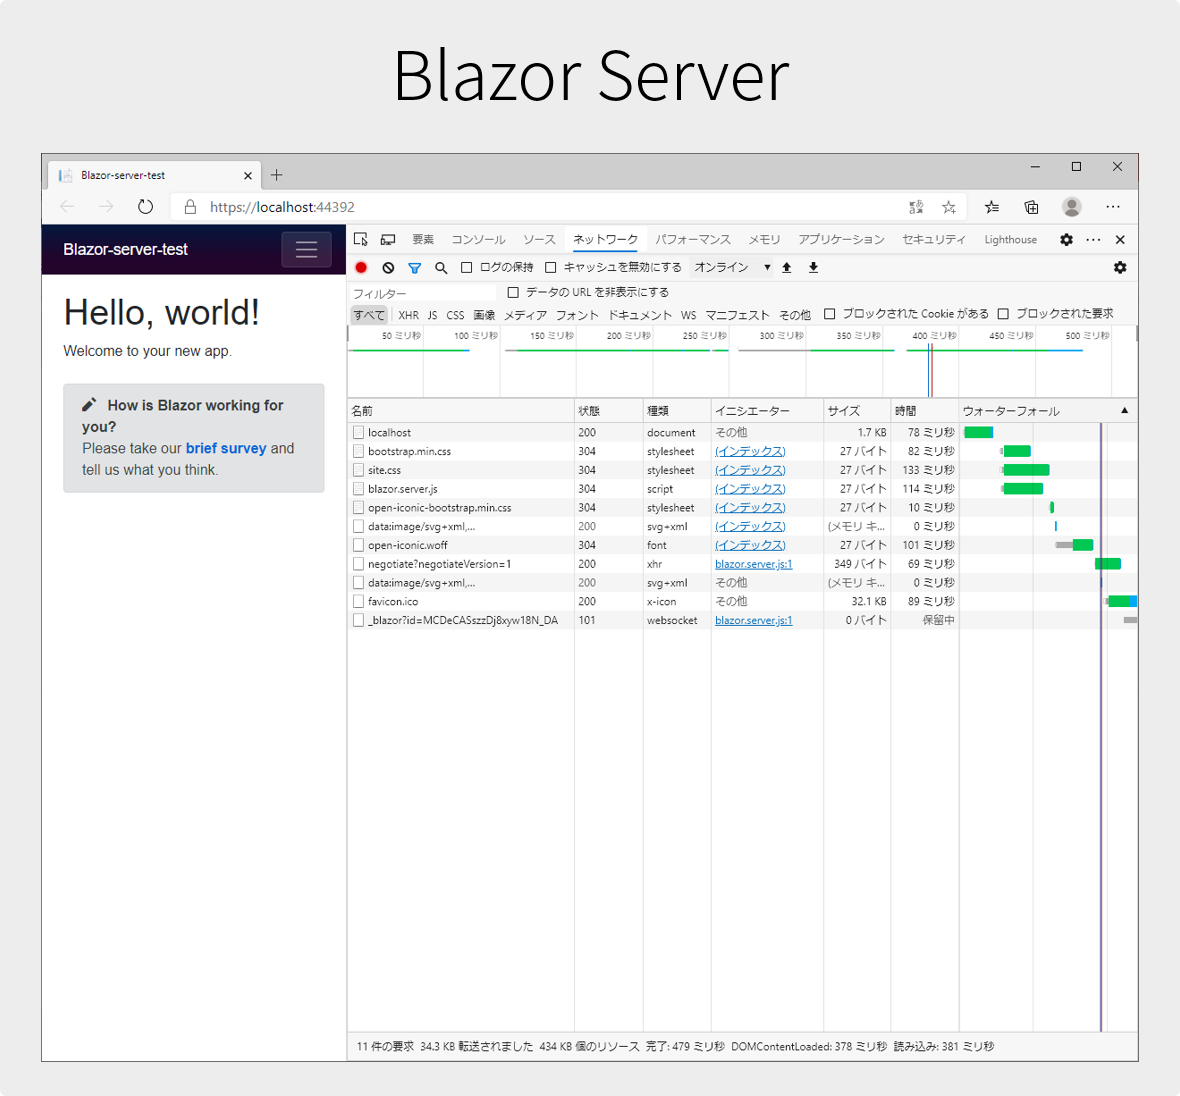Click the green waterfall bar for blazor.server.js
This screenshot has height=1096, width=1180.
pyautogui.click(x=1023, y=489)
